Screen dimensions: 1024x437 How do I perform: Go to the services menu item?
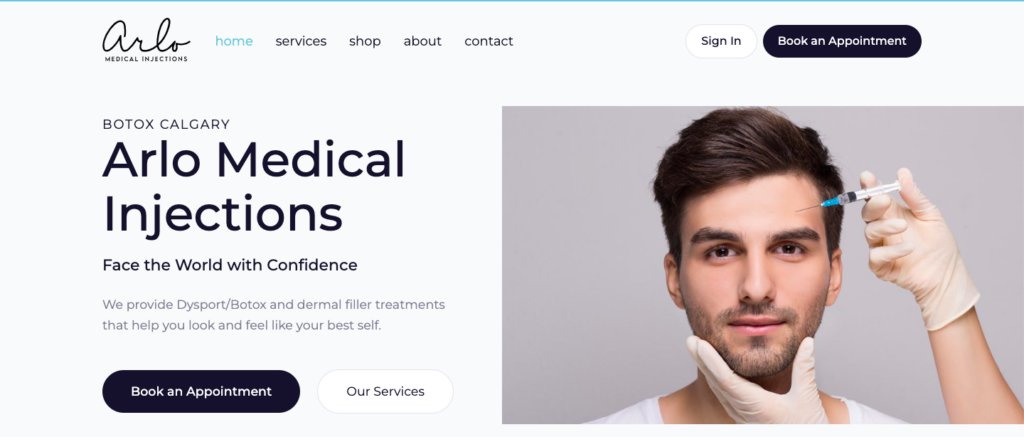[300, 41]
